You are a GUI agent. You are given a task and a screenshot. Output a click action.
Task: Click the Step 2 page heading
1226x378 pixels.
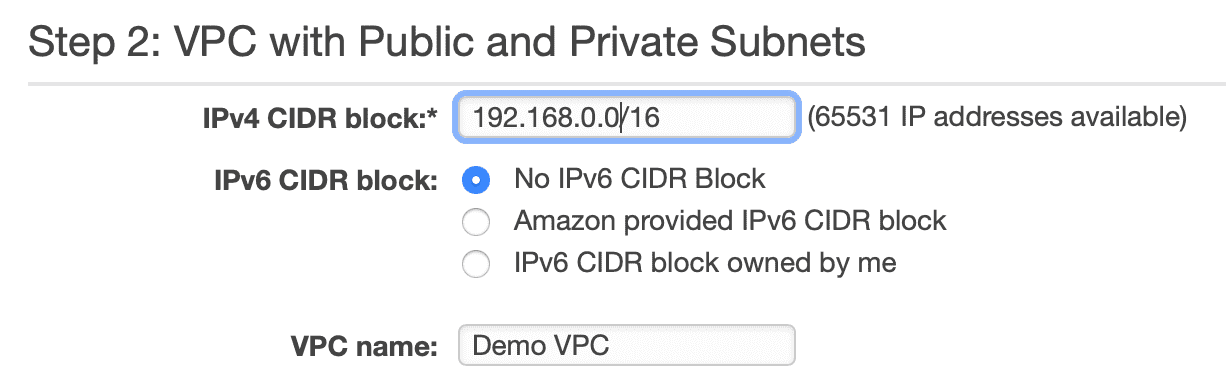click(x=447, y=42)
